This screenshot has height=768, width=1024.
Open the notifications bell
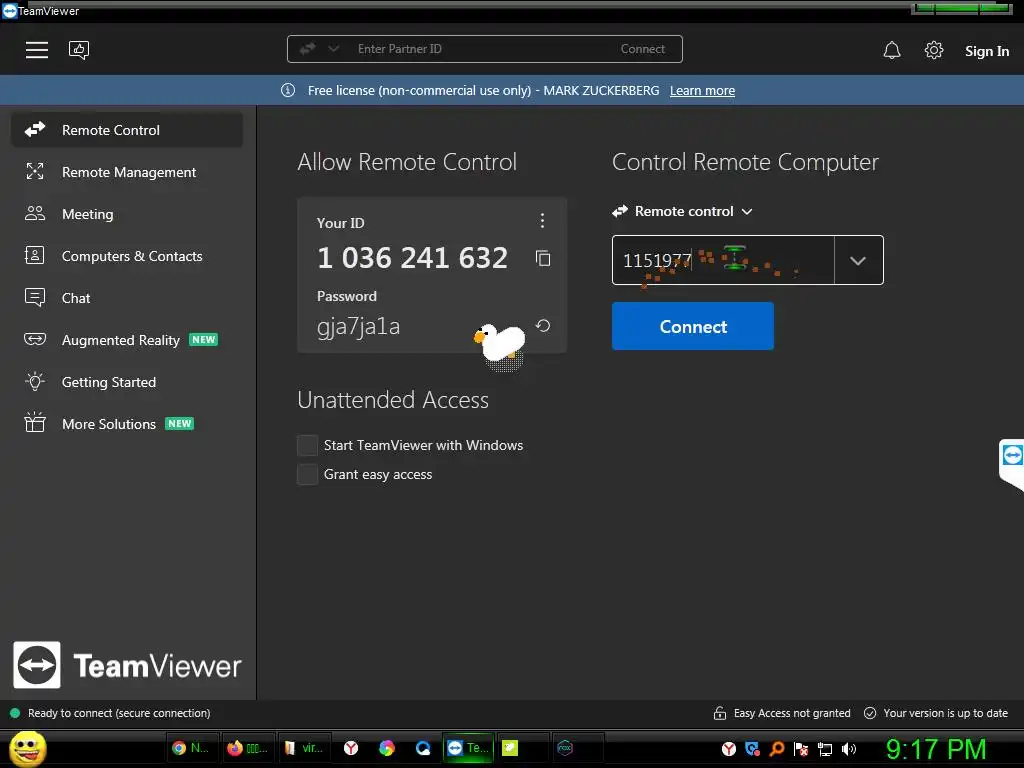892,50
